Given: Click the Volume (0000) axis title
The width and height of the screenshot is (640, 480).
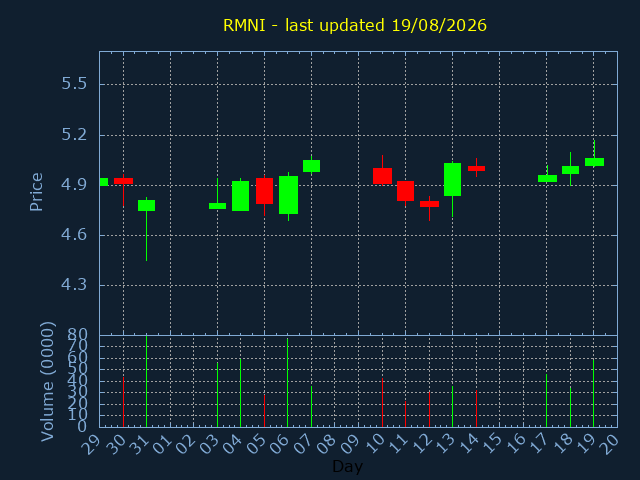Looking at the screenshot, I should (47, 382).
